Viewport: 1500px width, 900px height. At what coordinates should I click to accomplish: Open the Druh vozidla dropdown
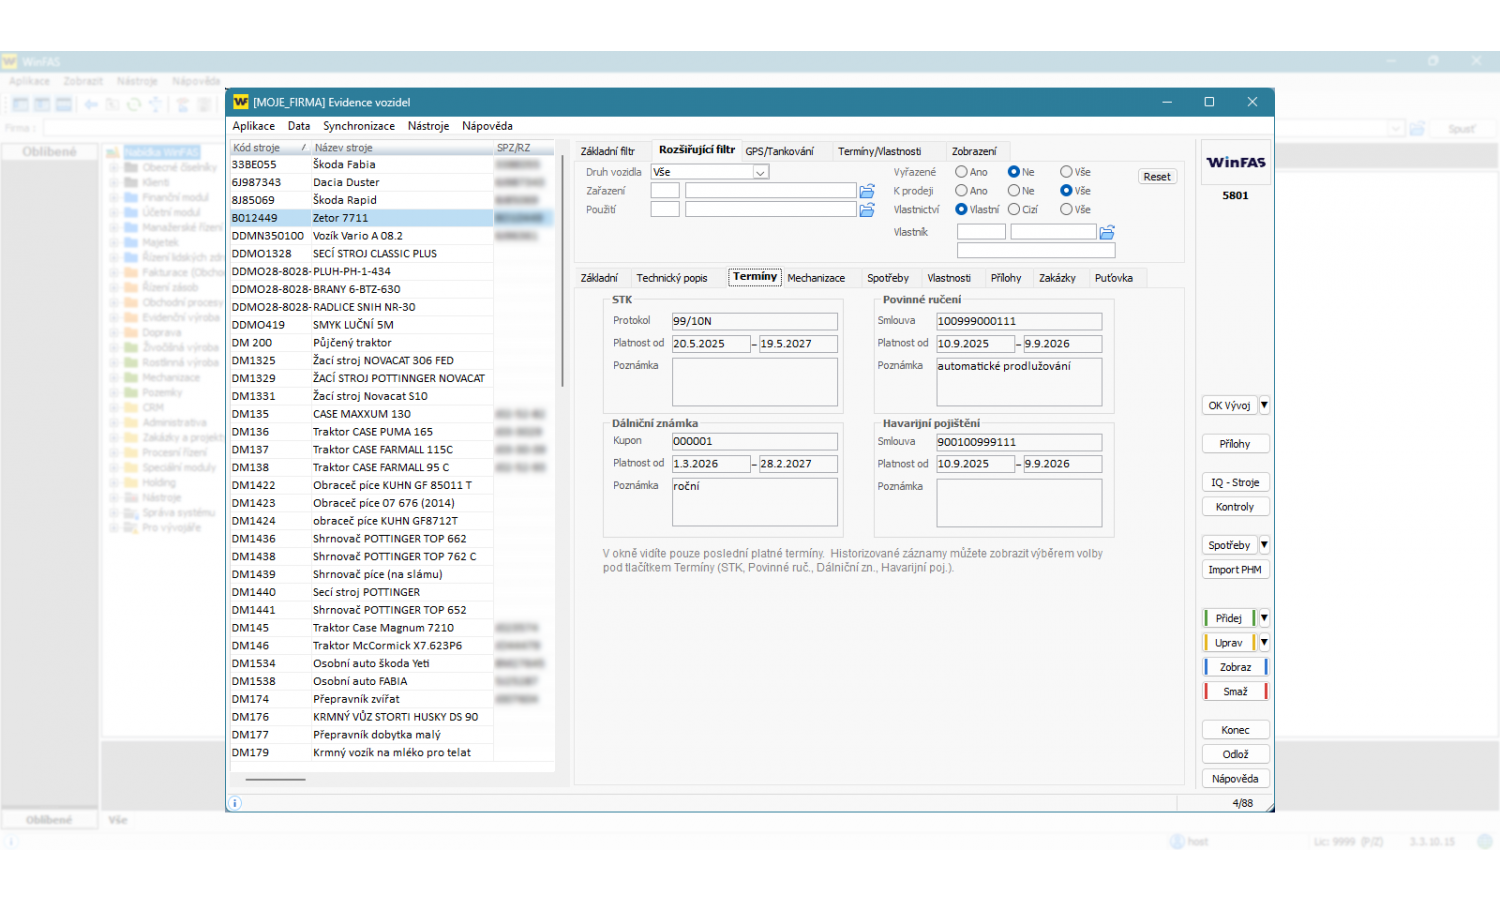pyautogui.click(x=760, y=172)
